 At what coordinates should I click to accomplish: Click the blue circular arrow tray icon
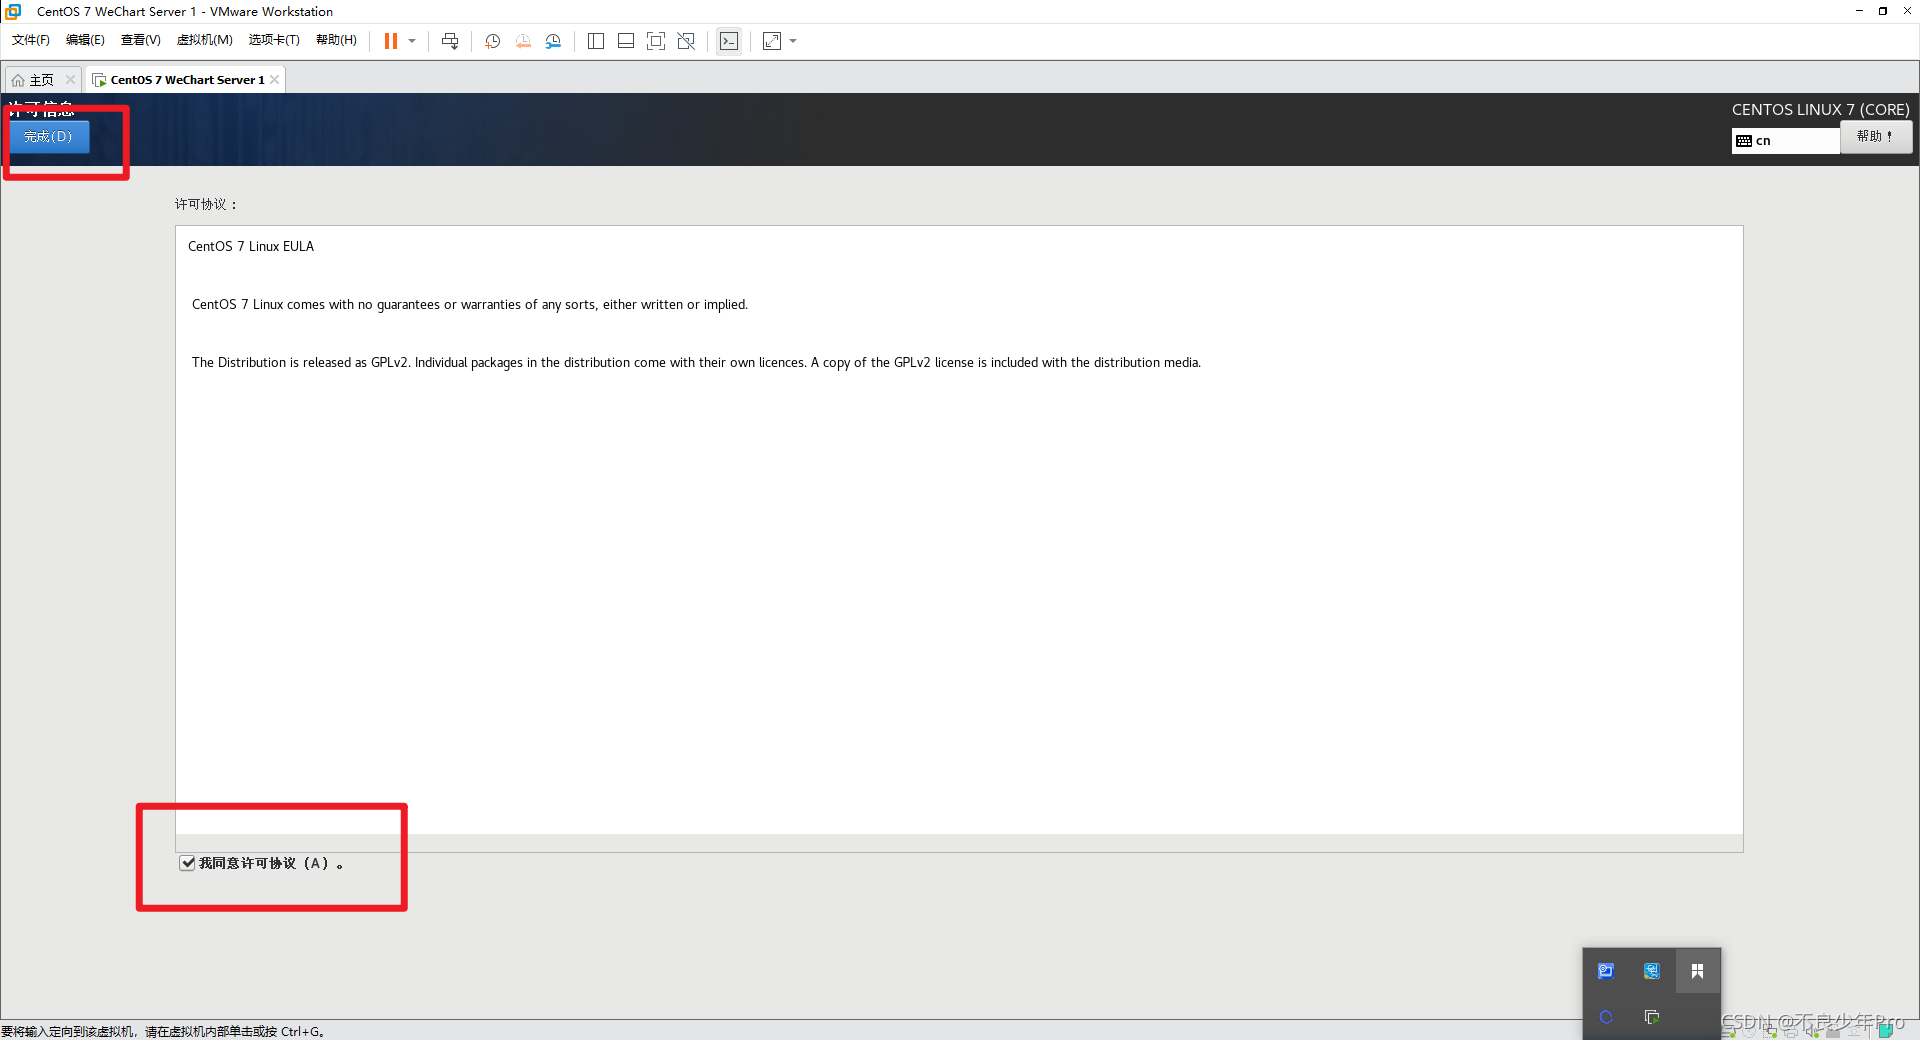[x=1606, y=1017]
